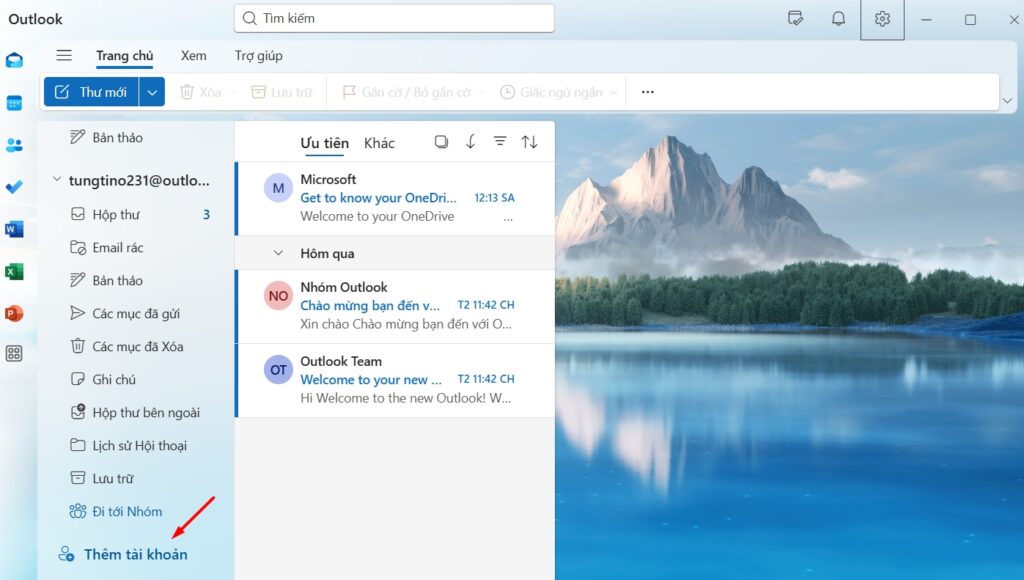Launch Word from the sidebar
This screenshot has height=580, width=1024.
pyautogui.click(x=14, y=229)
